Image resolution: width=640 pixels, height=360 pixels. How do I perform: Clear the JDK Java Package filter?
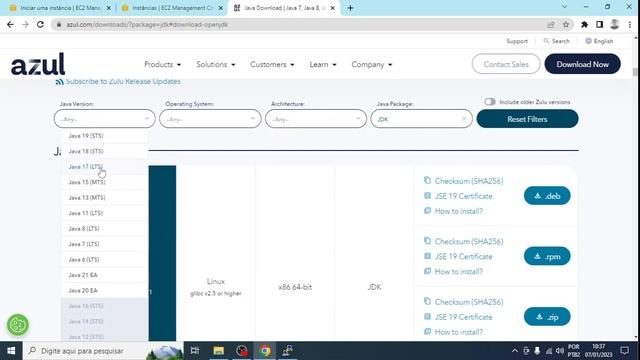[x=464, y=119]
